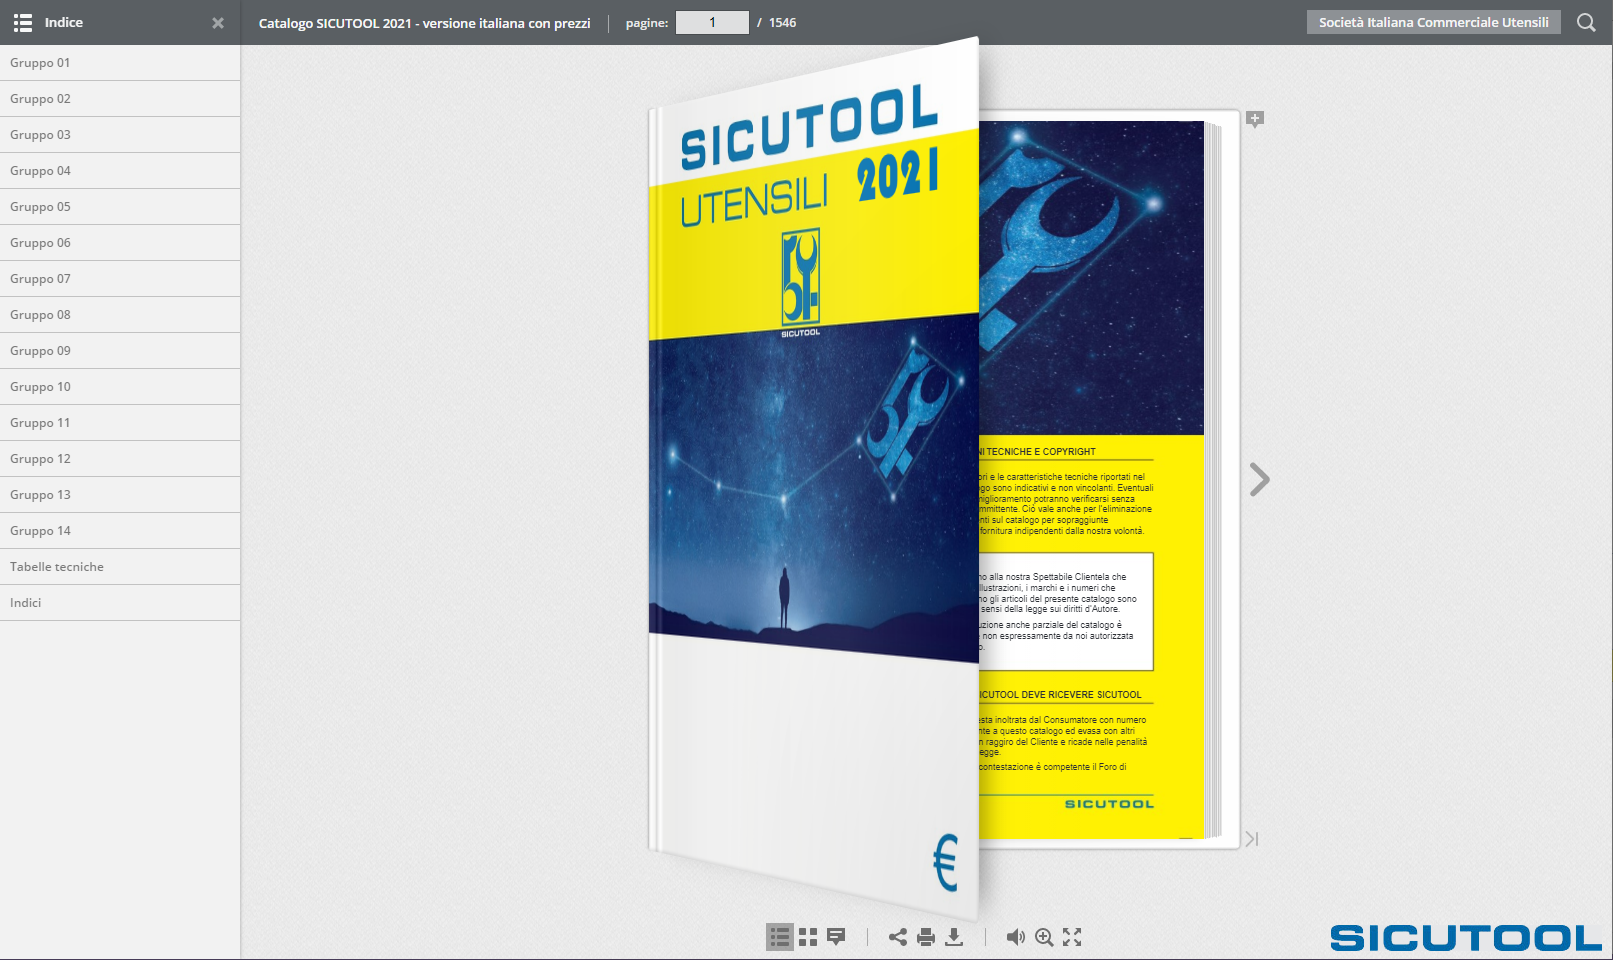1613x960 pixels.
Task: Zoom in with magnifier icon
Action: 1044,937
